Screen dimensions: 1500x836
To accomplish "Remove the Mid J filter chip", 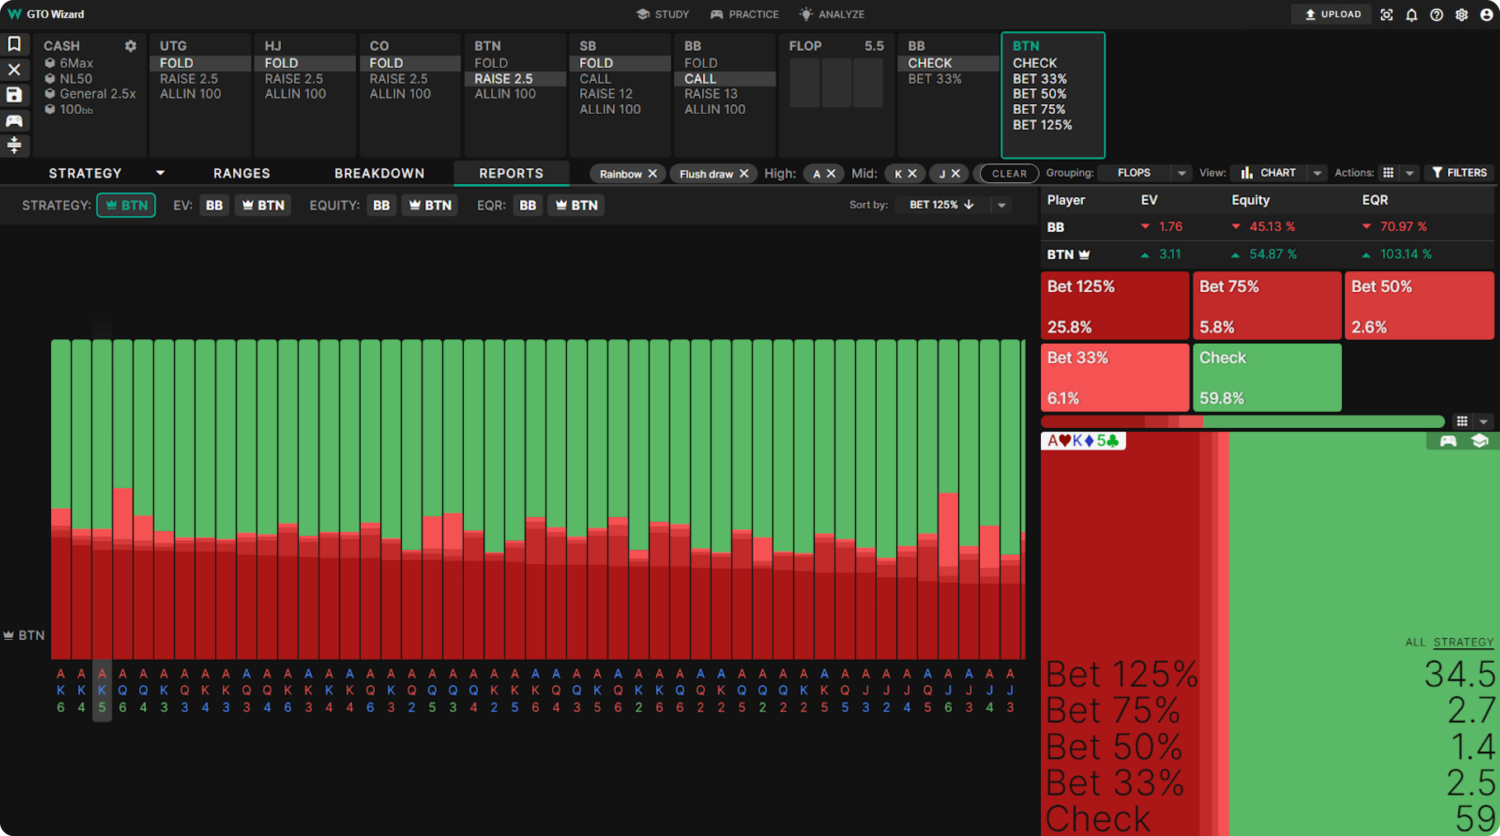I will (956, 174).
